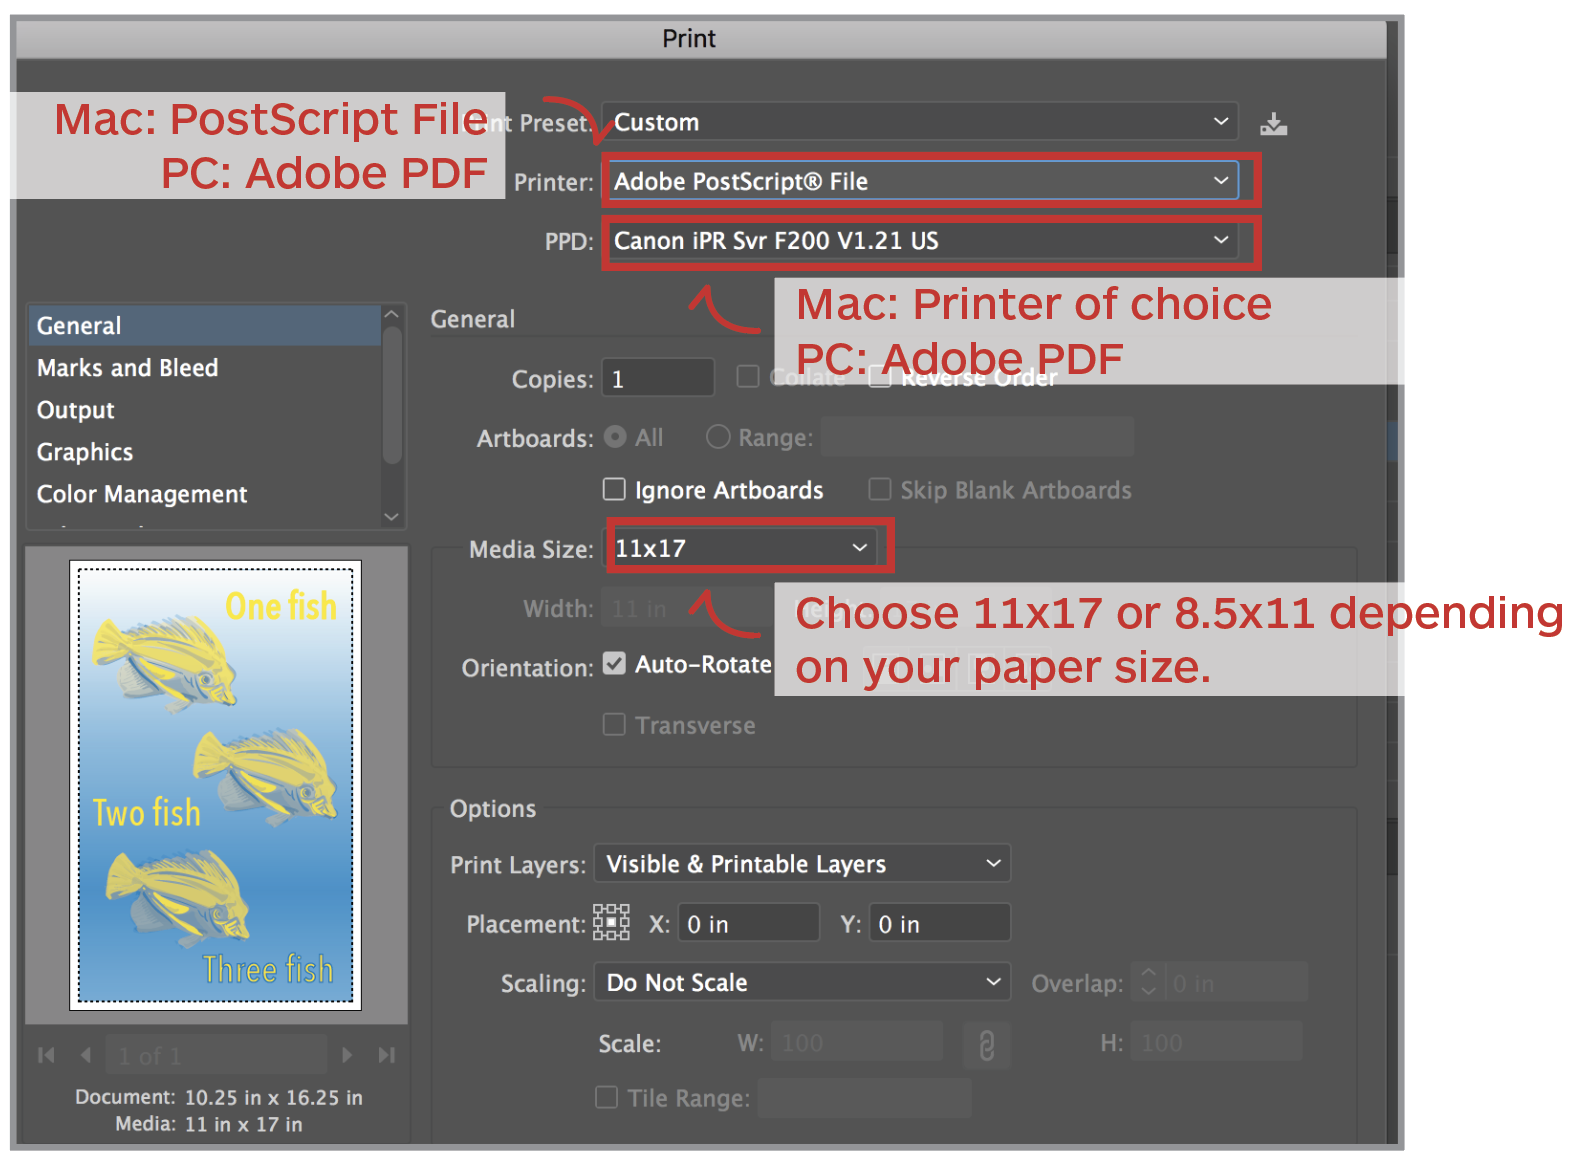
Task: Expand the Media Size 11x17 dropdown
Action: coord(743,548)
